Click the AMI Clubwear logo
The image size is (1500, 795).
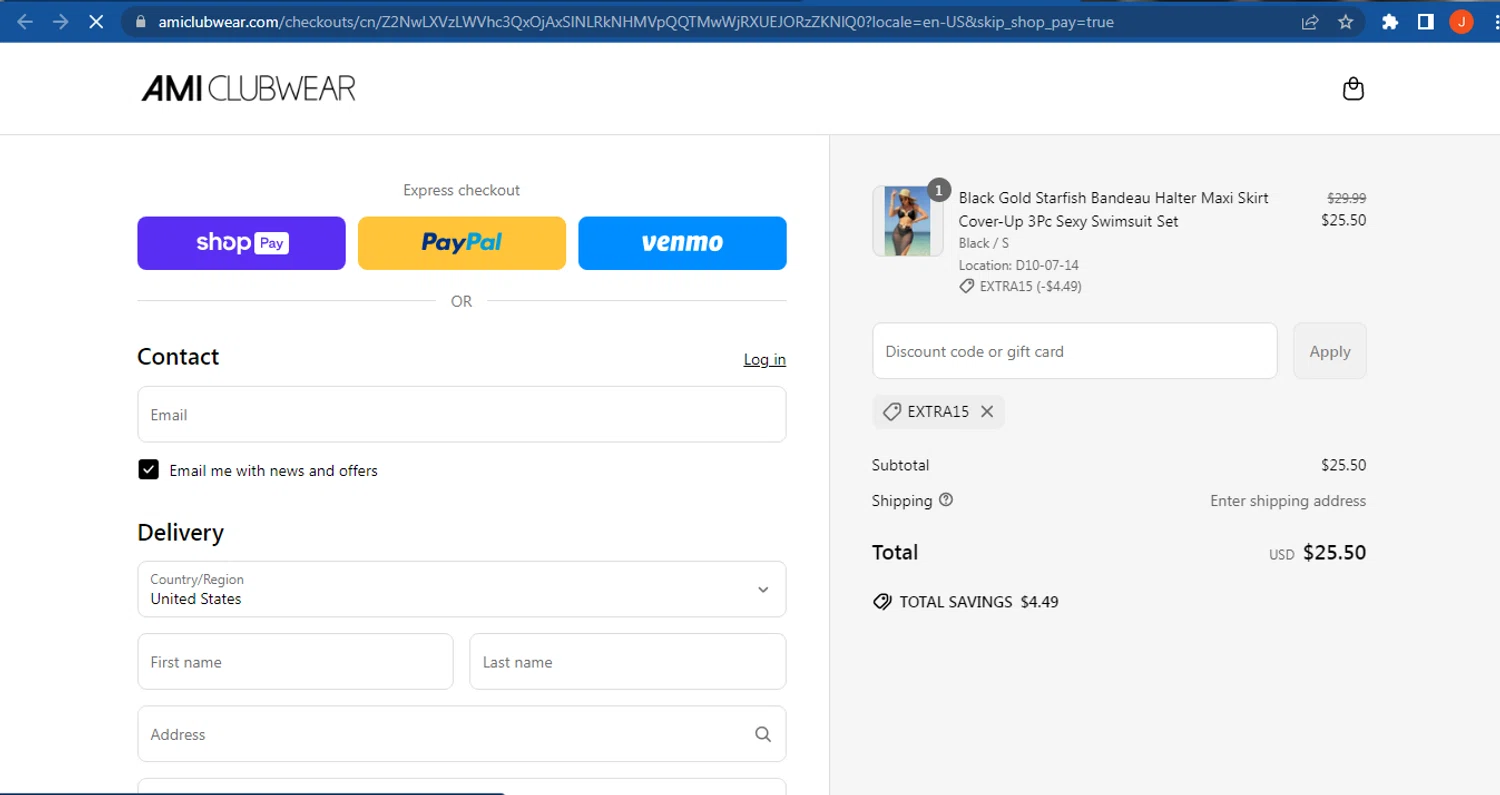pyautogui.click(x=248, y=89)
